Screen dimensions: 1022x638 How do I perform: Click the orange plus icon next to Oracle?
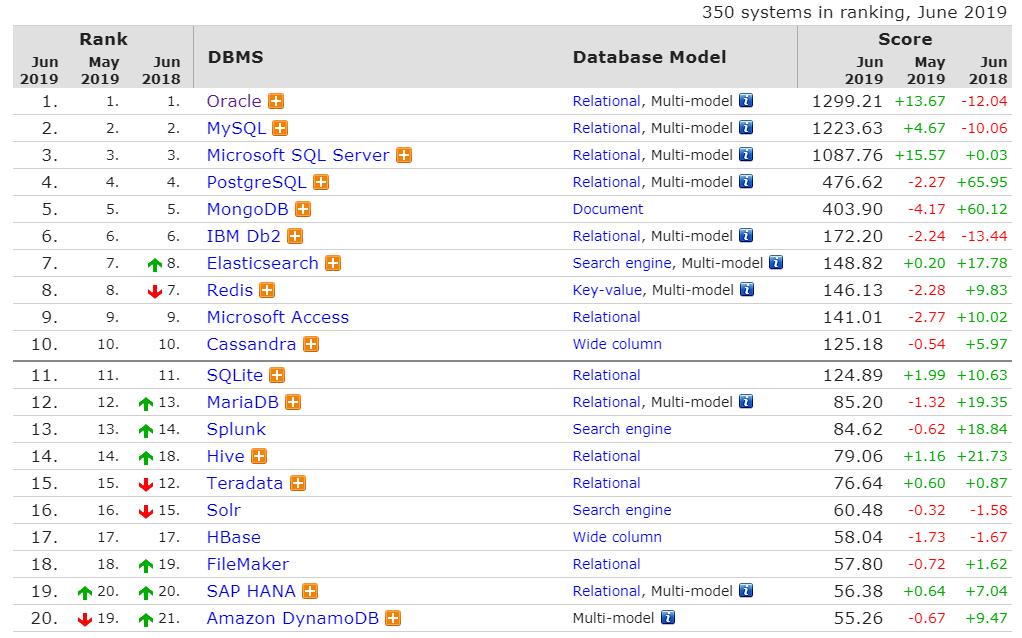(x=276, y=101)
